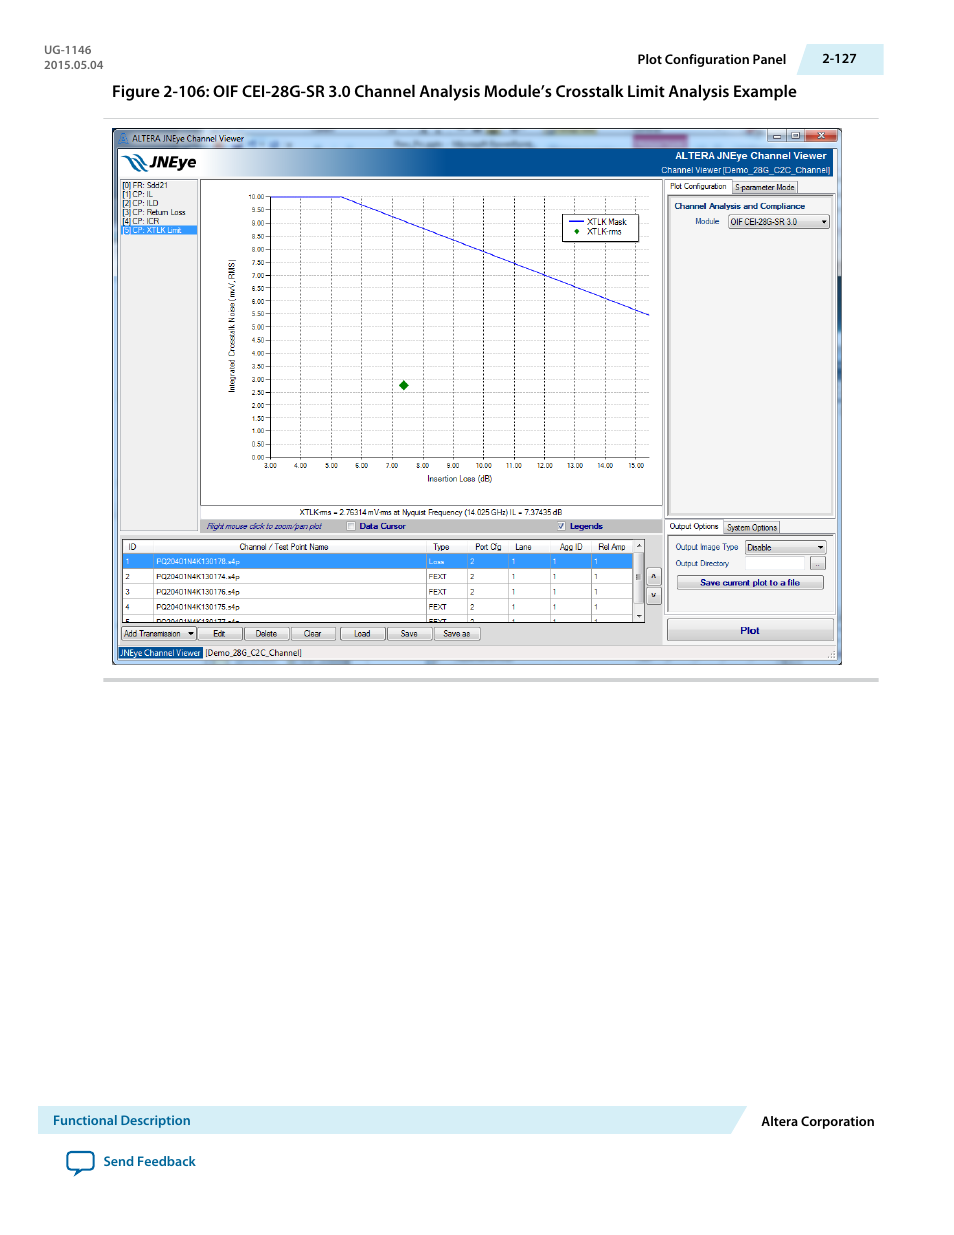Close the JNEye Channel Viewer window
The image size is (954, 1235).
point(821,136)
